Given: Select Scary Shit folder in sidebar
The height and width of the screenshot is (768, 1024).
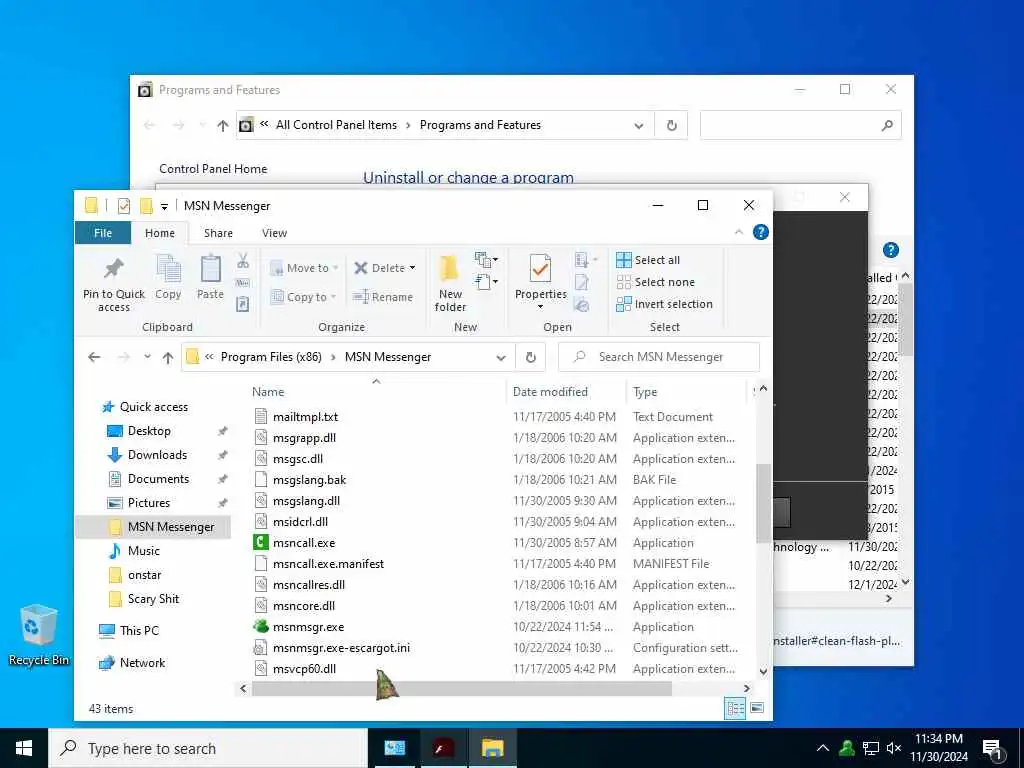Looking at the screenshot, I should tap(153, 599).
